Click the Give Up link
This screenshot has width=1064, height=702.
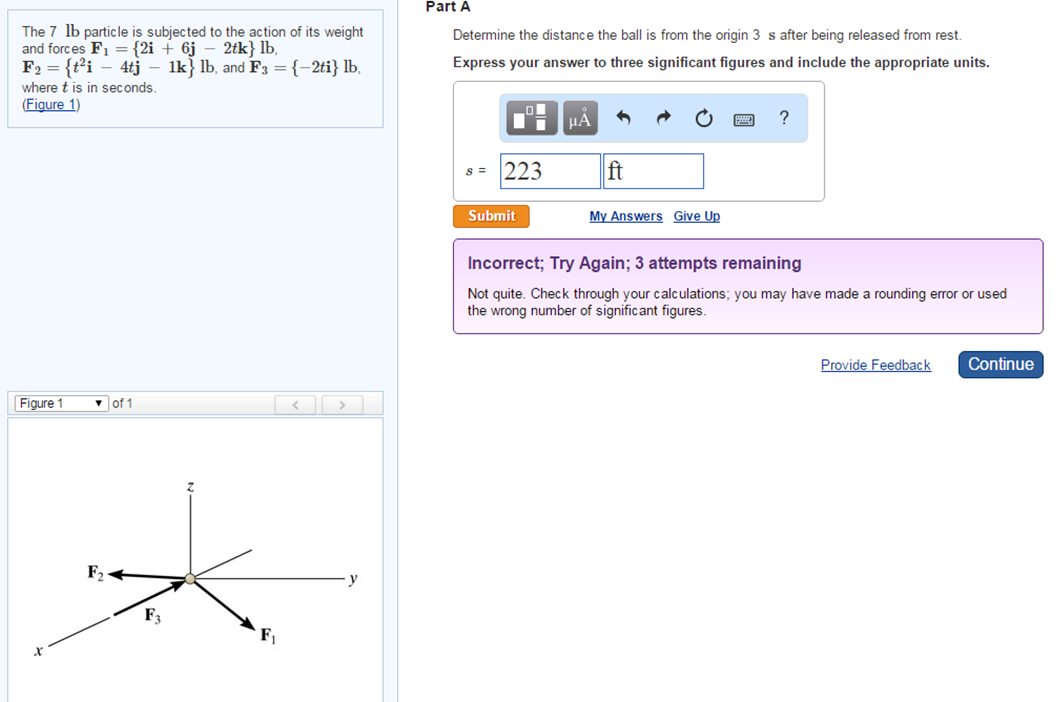coord(696,216)
